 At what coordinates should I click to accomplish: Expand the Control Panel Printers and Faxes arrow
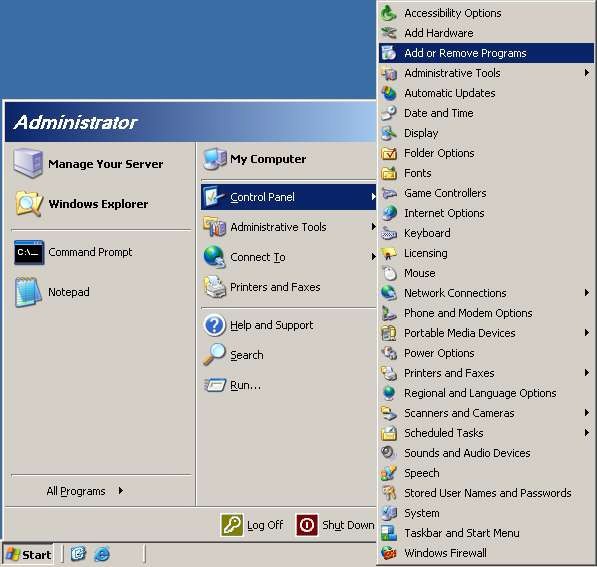tap(587, 372)
